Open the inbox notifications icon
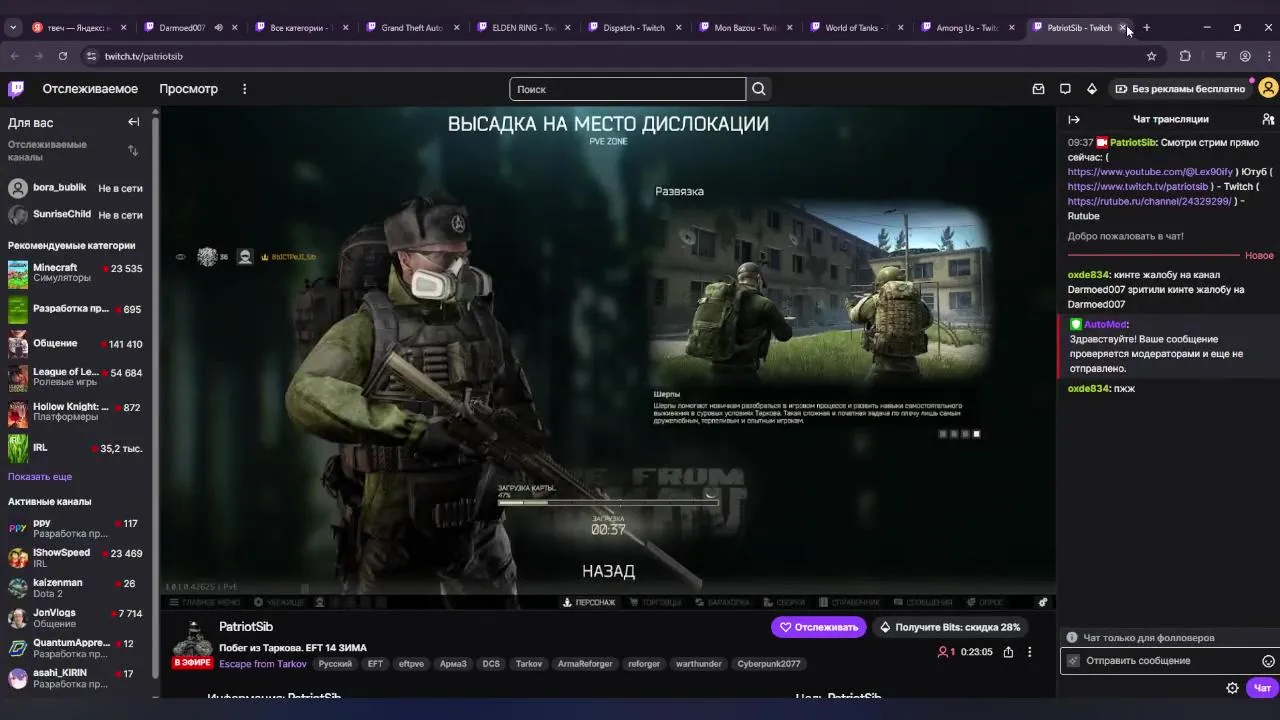The height and width of the screenshot is (720, 1280). click(1038, 89)
